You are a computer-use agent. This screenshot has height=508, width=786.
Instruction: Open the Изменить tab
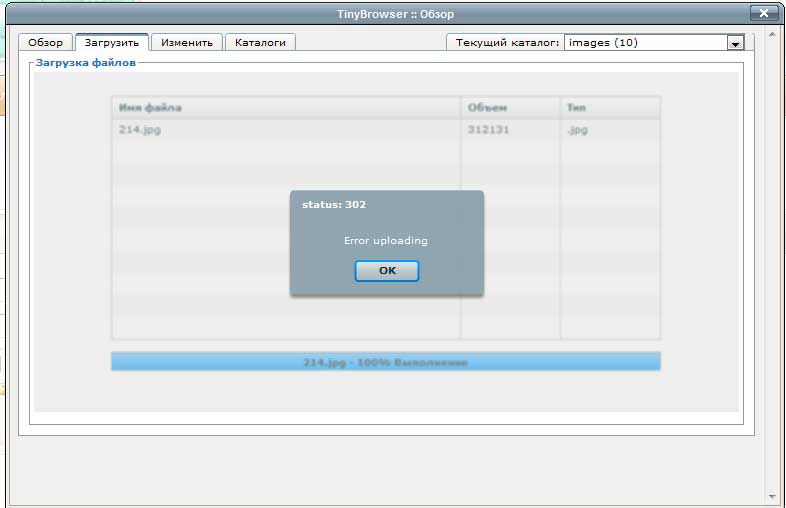pyautogui.click(x=187, y=43)
